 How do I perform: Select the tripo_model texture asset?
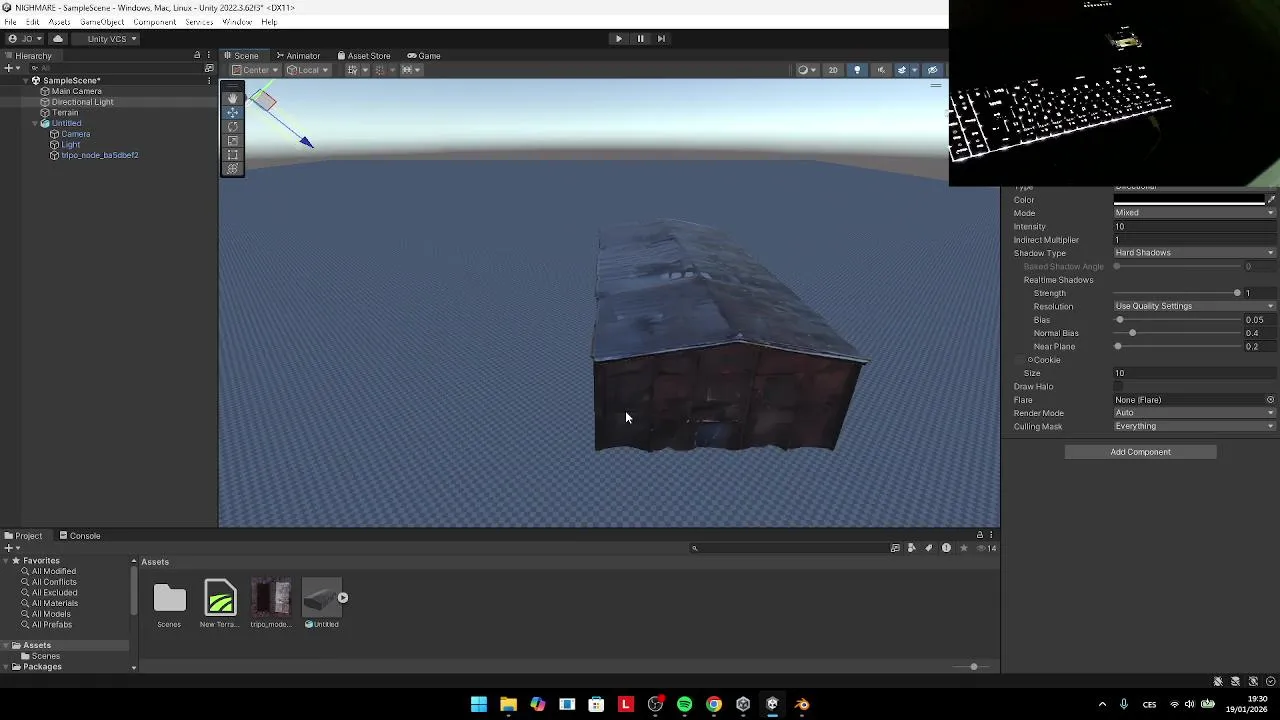[271, 598]
